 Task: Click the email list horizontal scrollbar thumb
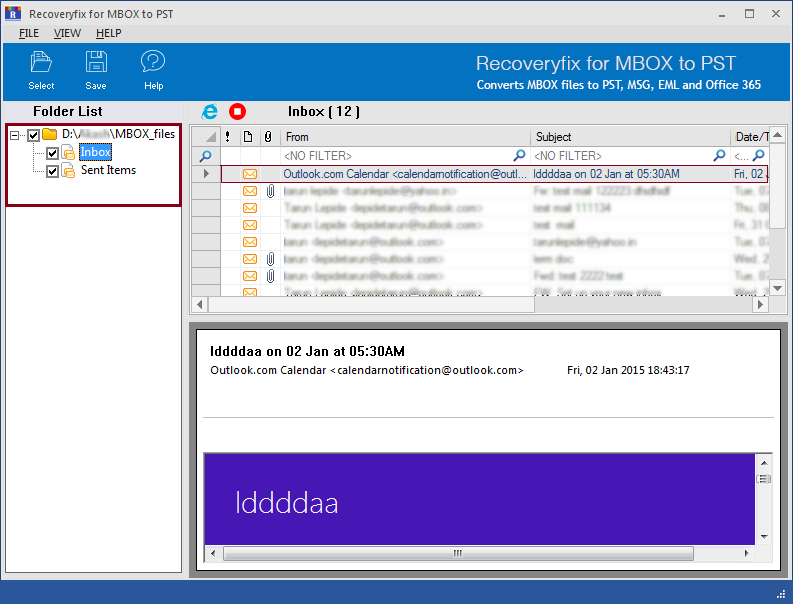coord(371,305)
